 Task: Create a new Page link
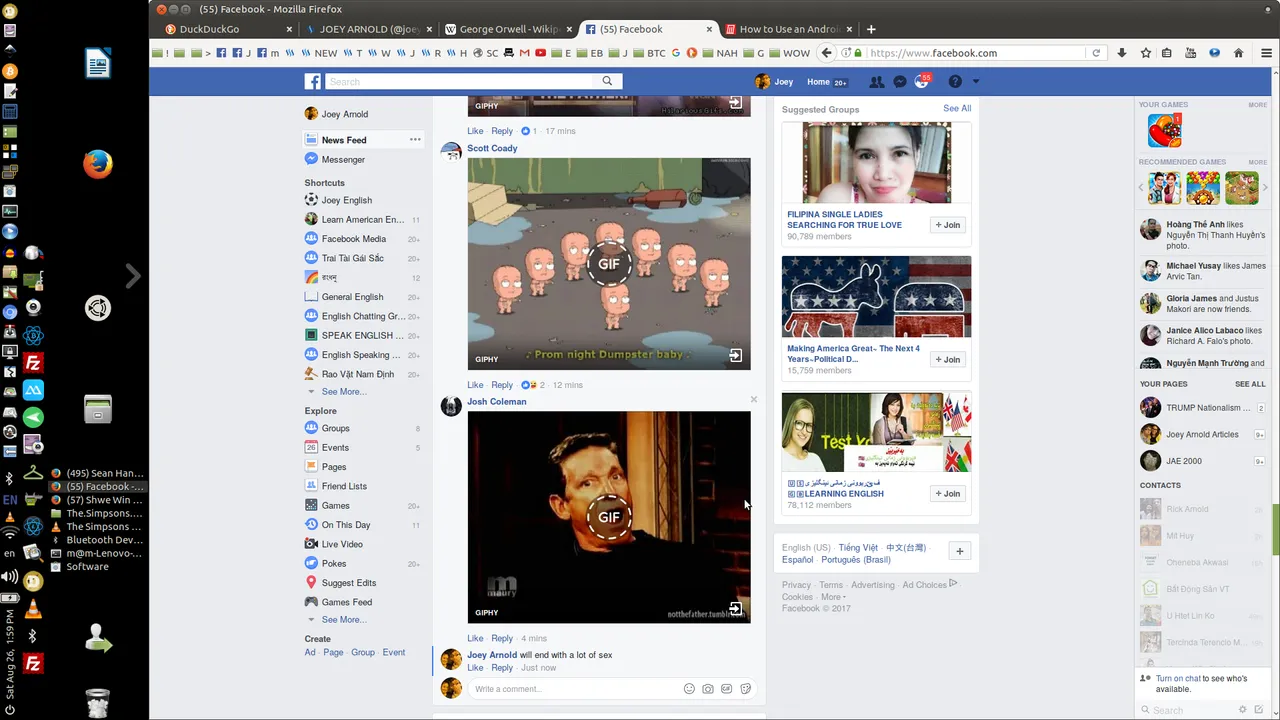click(x=333, y=652)
